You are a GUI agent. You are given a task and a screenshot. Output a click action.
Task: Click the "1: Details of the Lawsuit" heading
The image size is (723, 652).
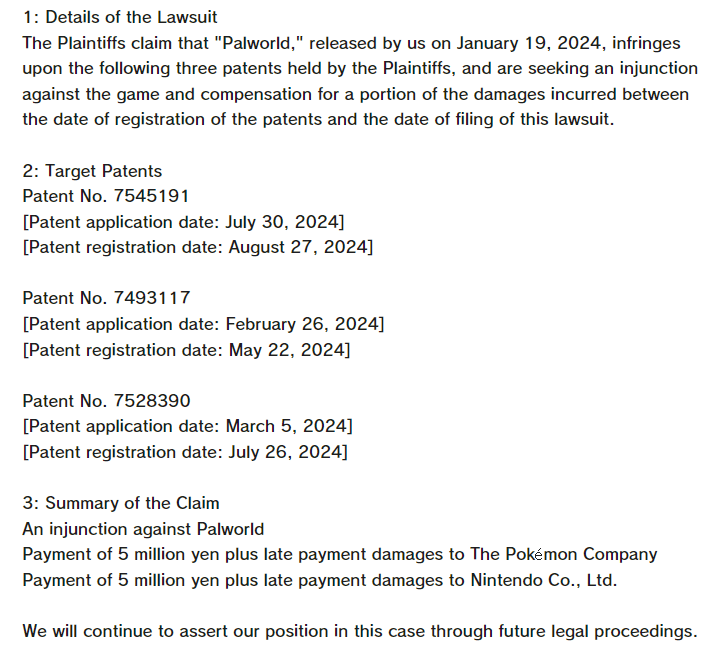(120, 17)
